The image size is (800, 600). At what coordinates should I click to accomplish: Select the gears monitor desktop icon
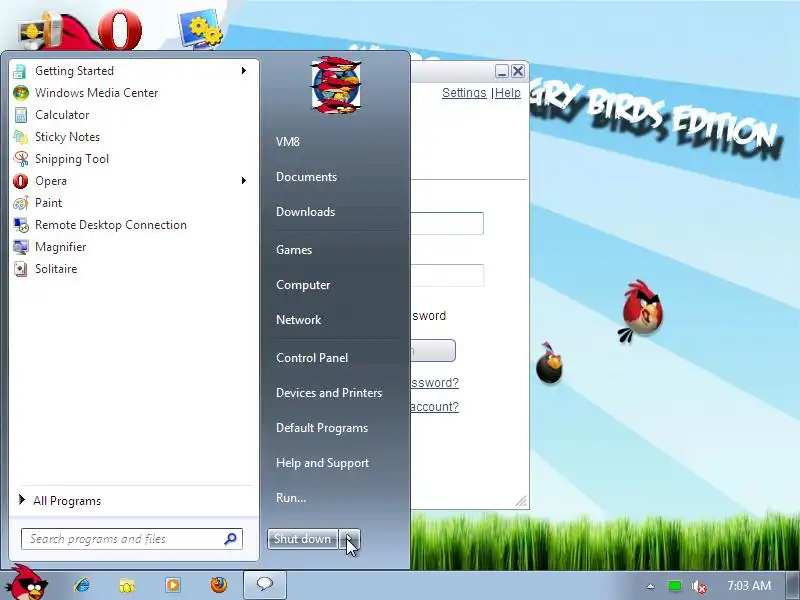(x=200, y=28)
